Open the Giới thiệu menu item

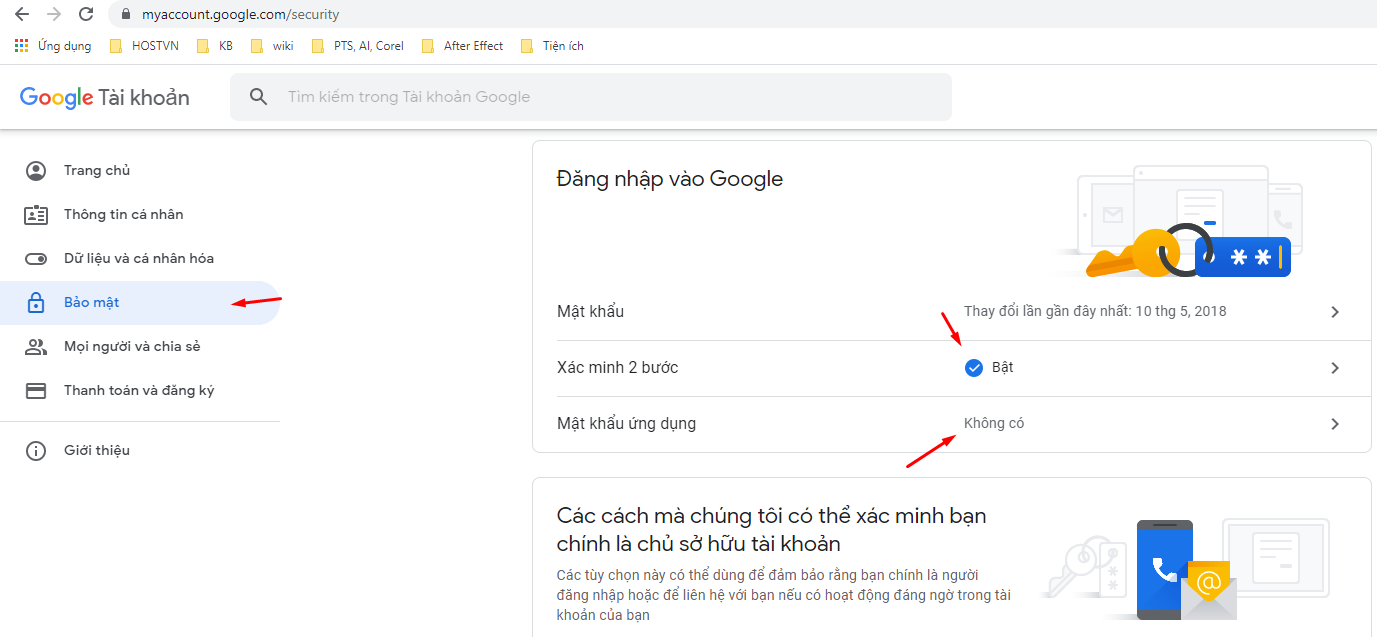[140, 451]
